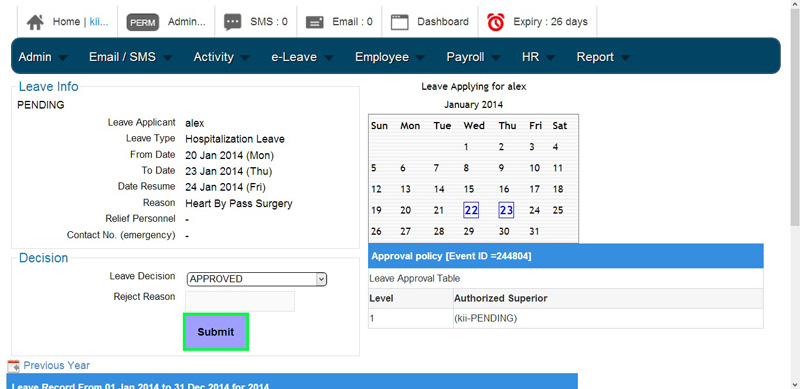Open the Previous Year link
This screenshot has width=800, height=389.
(57, 366)
